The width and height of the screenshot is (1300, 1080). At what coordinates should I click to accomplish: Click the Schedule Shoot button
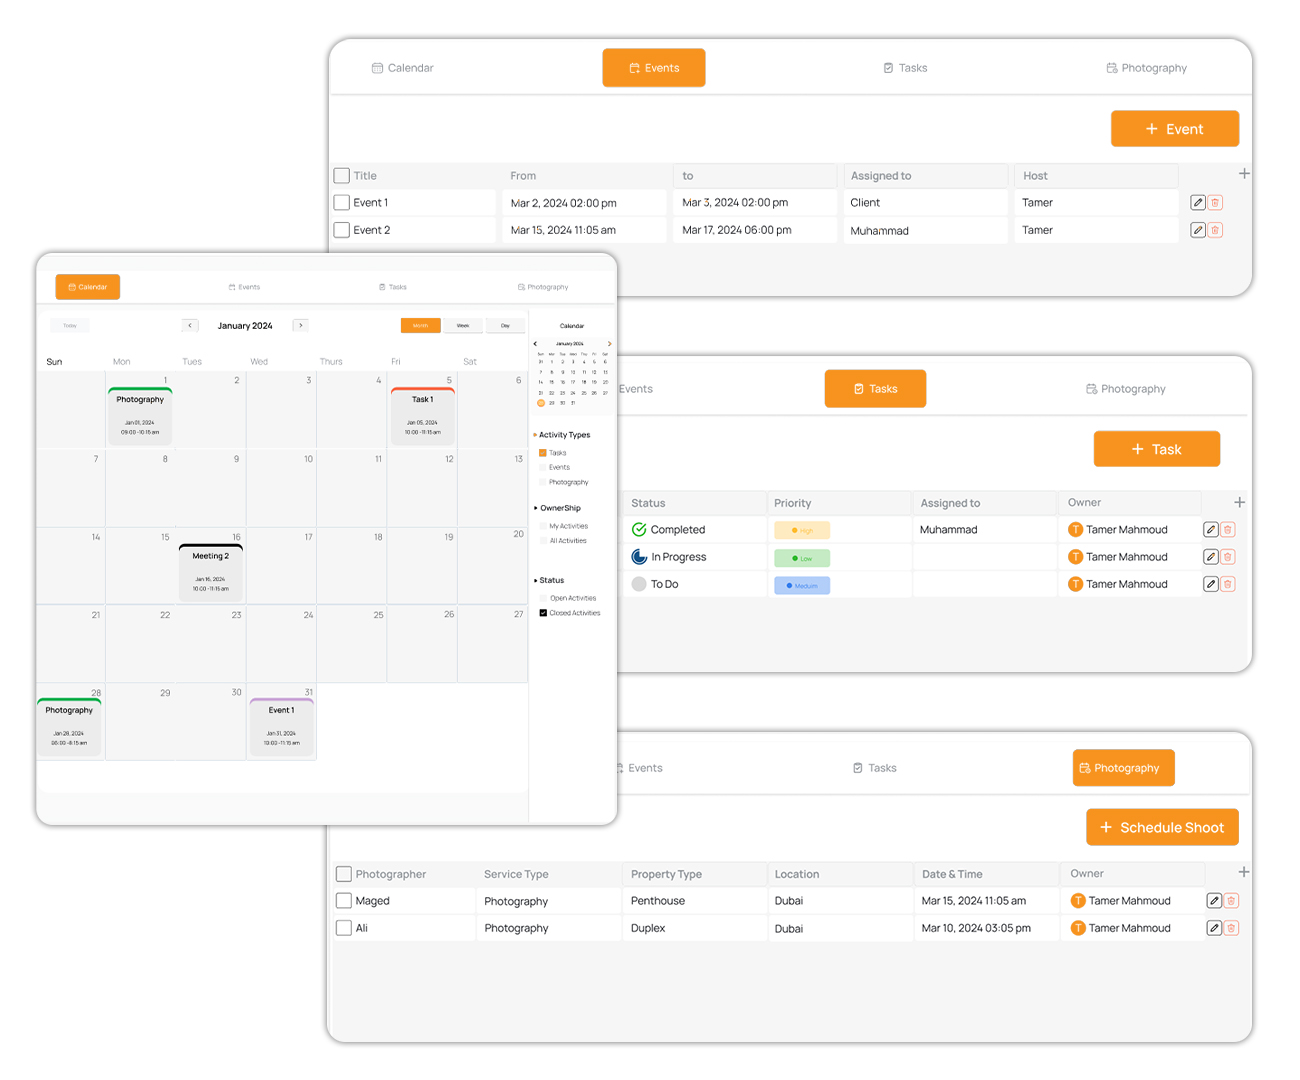[1162, 827]
